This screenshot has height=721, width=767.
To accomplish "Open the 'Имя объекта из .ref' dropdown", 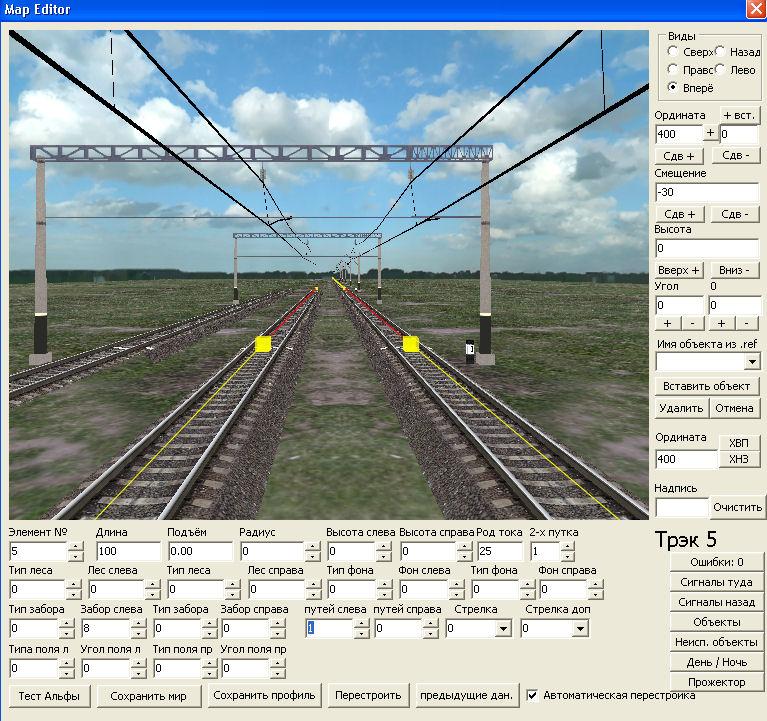I will [751, 362].
